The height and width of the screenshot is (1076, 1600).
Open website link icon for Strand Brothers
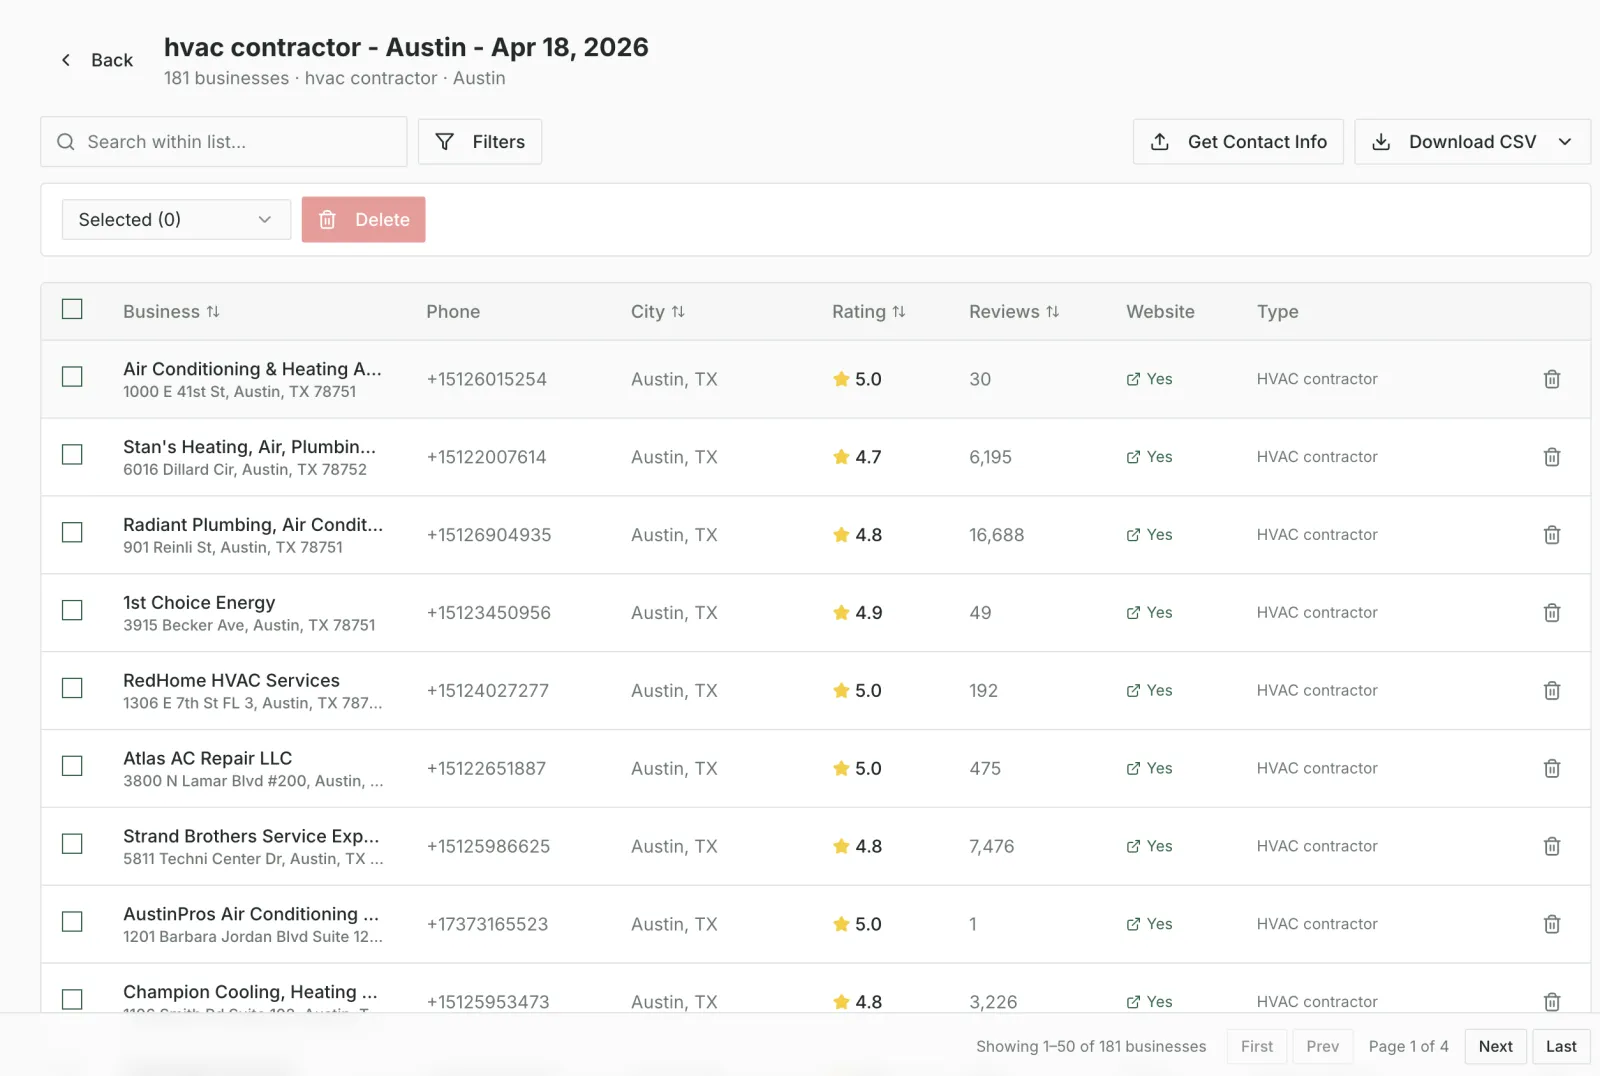click(x=1133, y=847)
